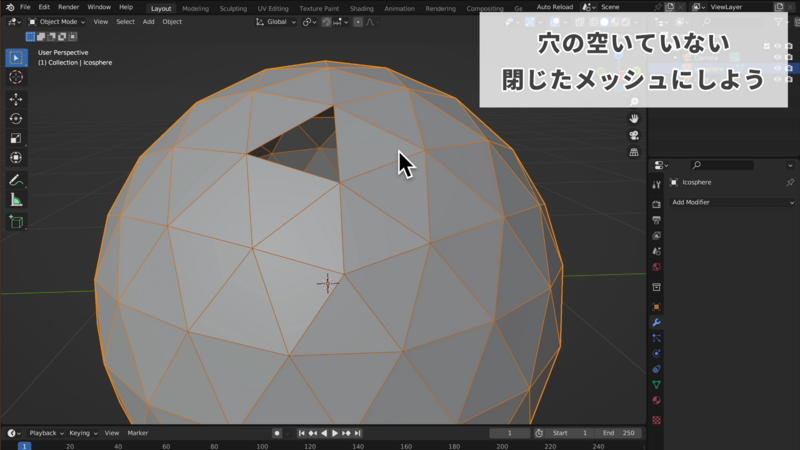Play animation in reverse

(x=323, y=433)
